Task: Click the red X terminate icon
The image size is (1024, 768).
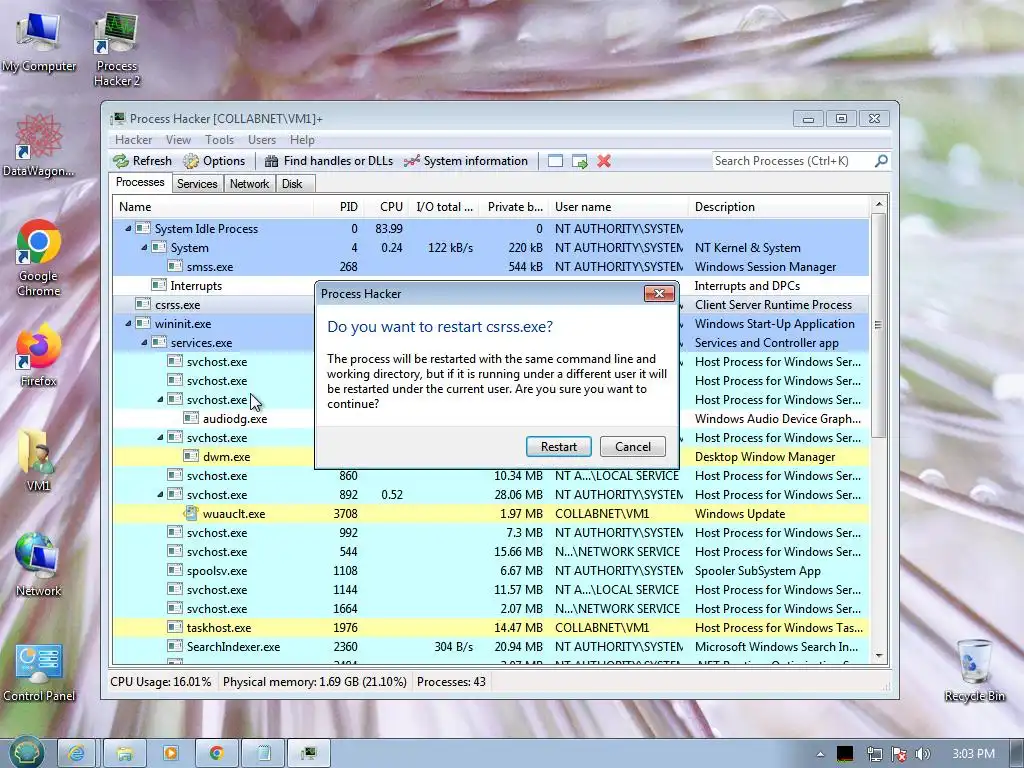Action: [604, 161]
